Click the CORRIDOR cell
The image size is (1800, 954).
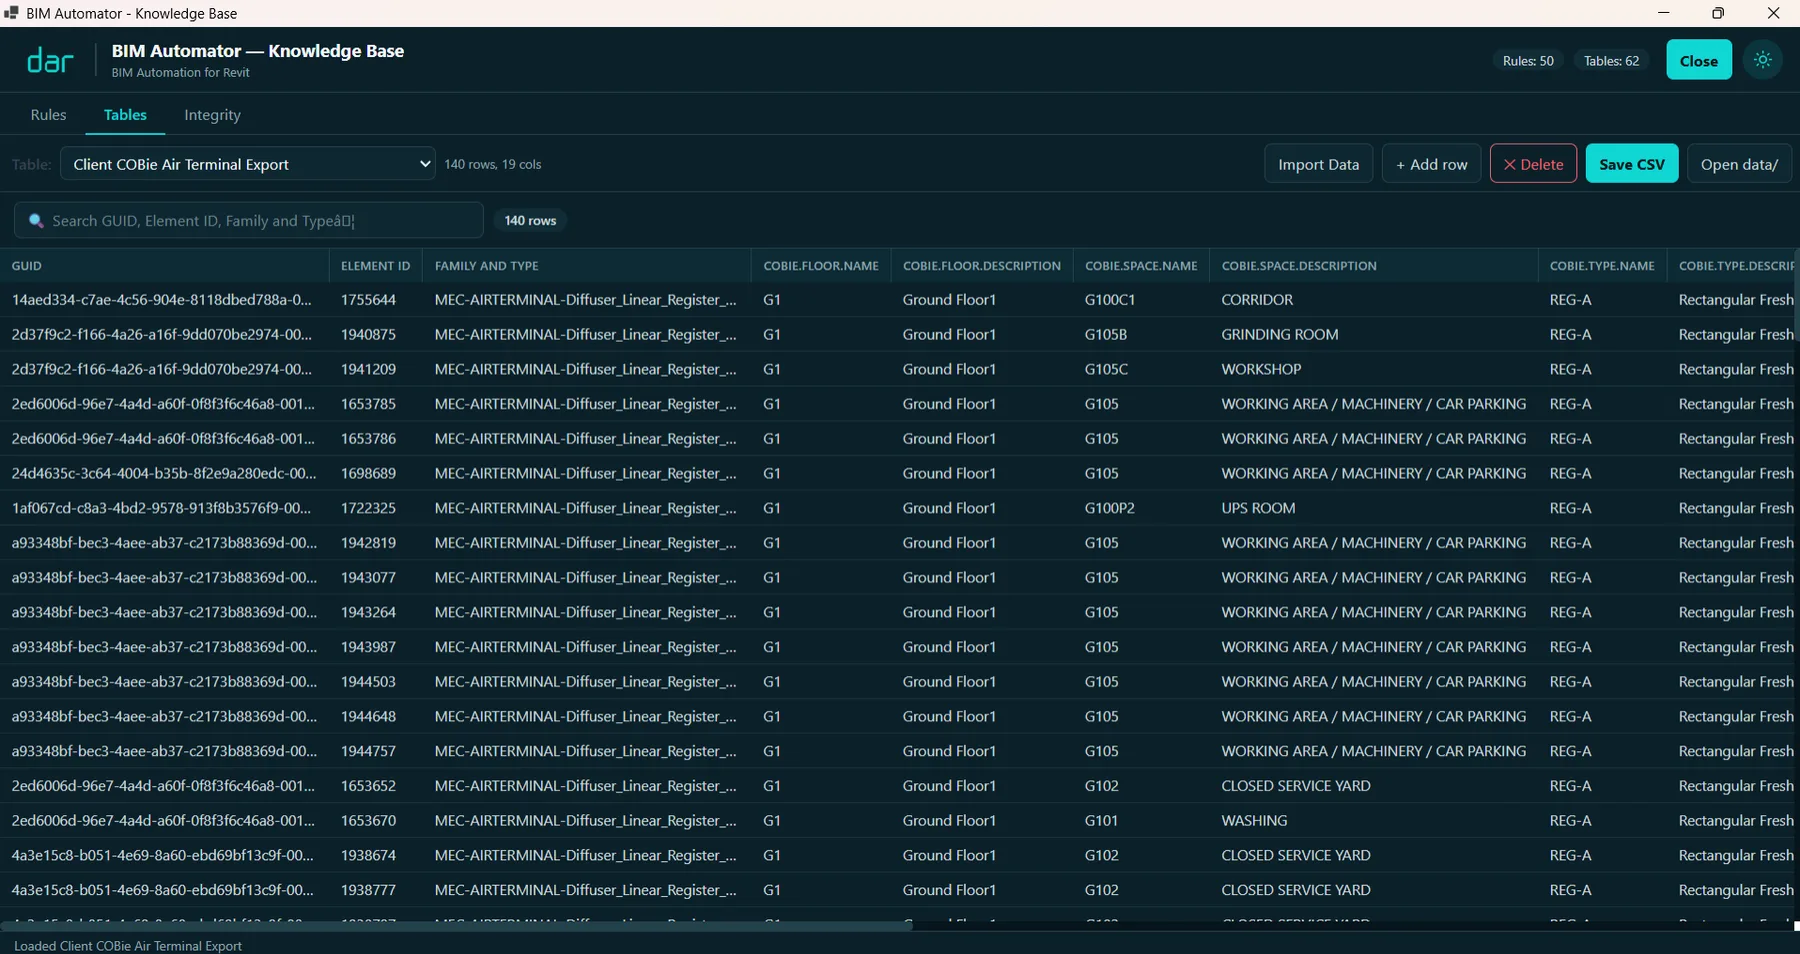pos(1373,300)
